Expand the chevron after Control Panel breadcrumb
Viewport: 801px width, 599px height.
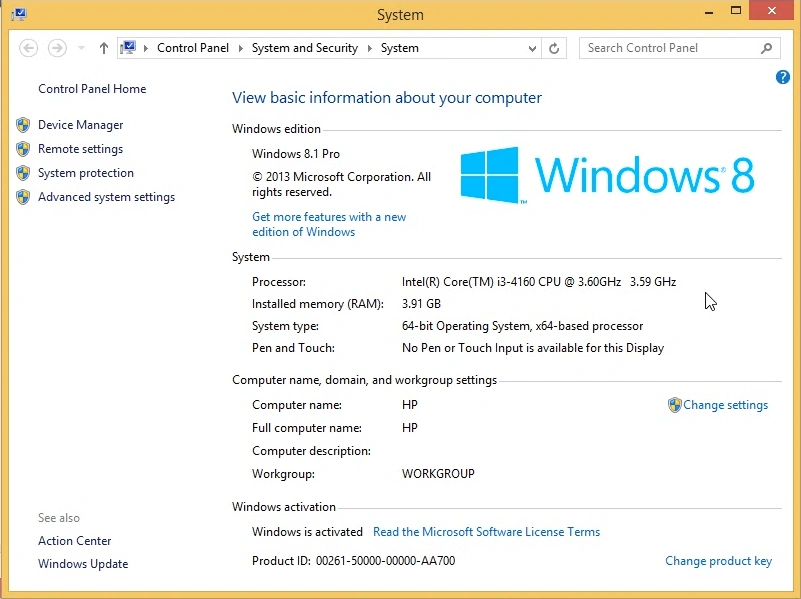click(x=241, y=48)
